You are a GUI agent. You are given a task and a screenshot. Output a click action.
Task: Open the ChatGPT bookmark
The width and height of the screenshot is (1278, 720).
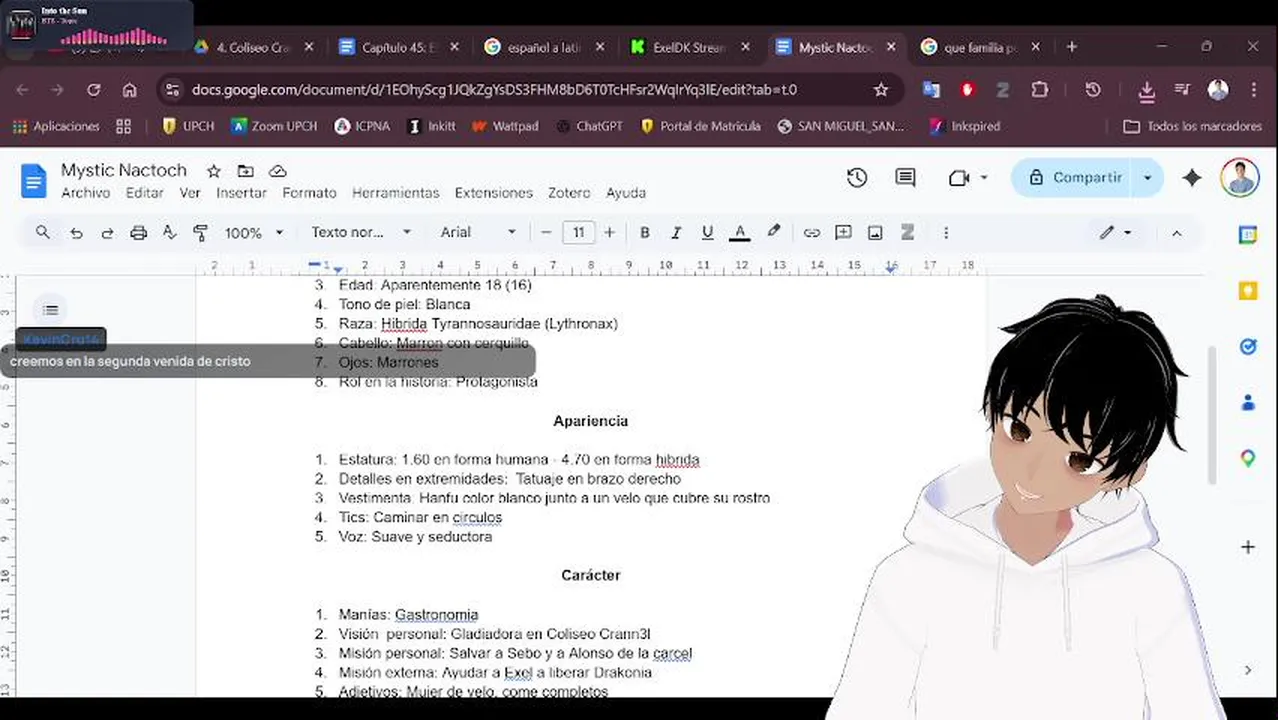coord(589,126)
